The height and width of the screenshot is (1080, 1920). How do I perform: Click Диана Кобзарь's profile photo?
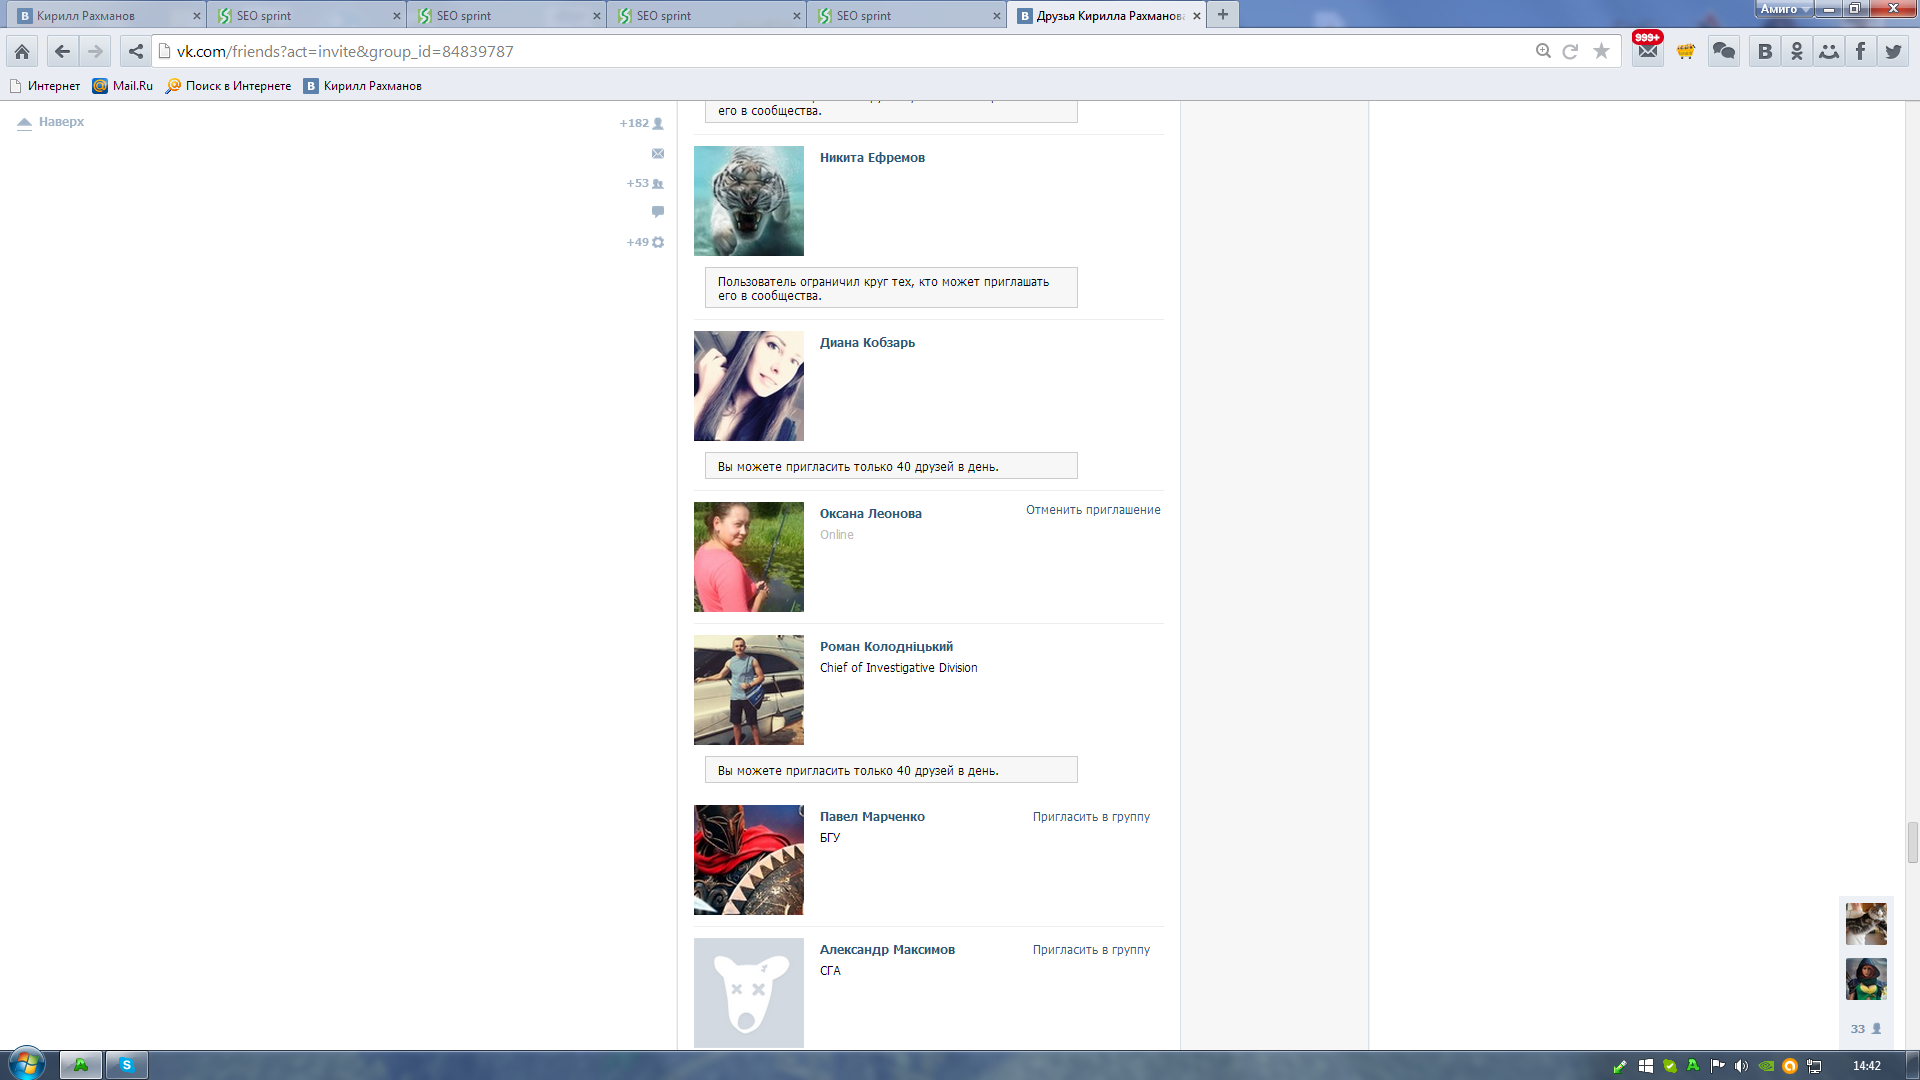[x=749, y=386]
